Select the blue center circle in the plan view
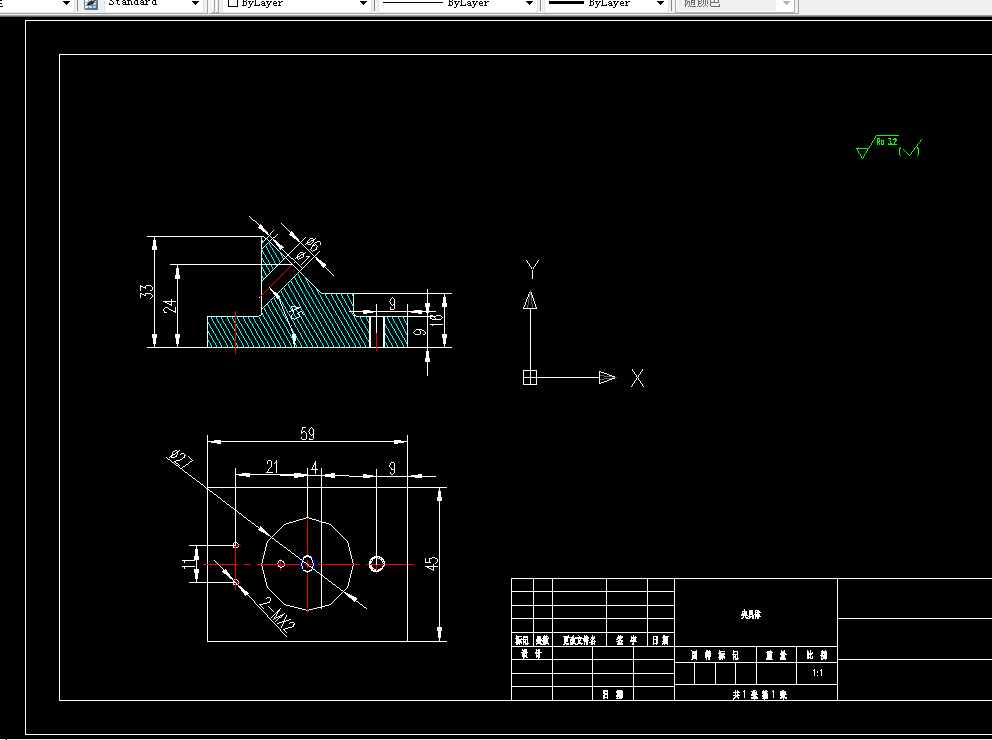Image resolution: width=992 pixels, height=740 pixels. click(307, 563)
